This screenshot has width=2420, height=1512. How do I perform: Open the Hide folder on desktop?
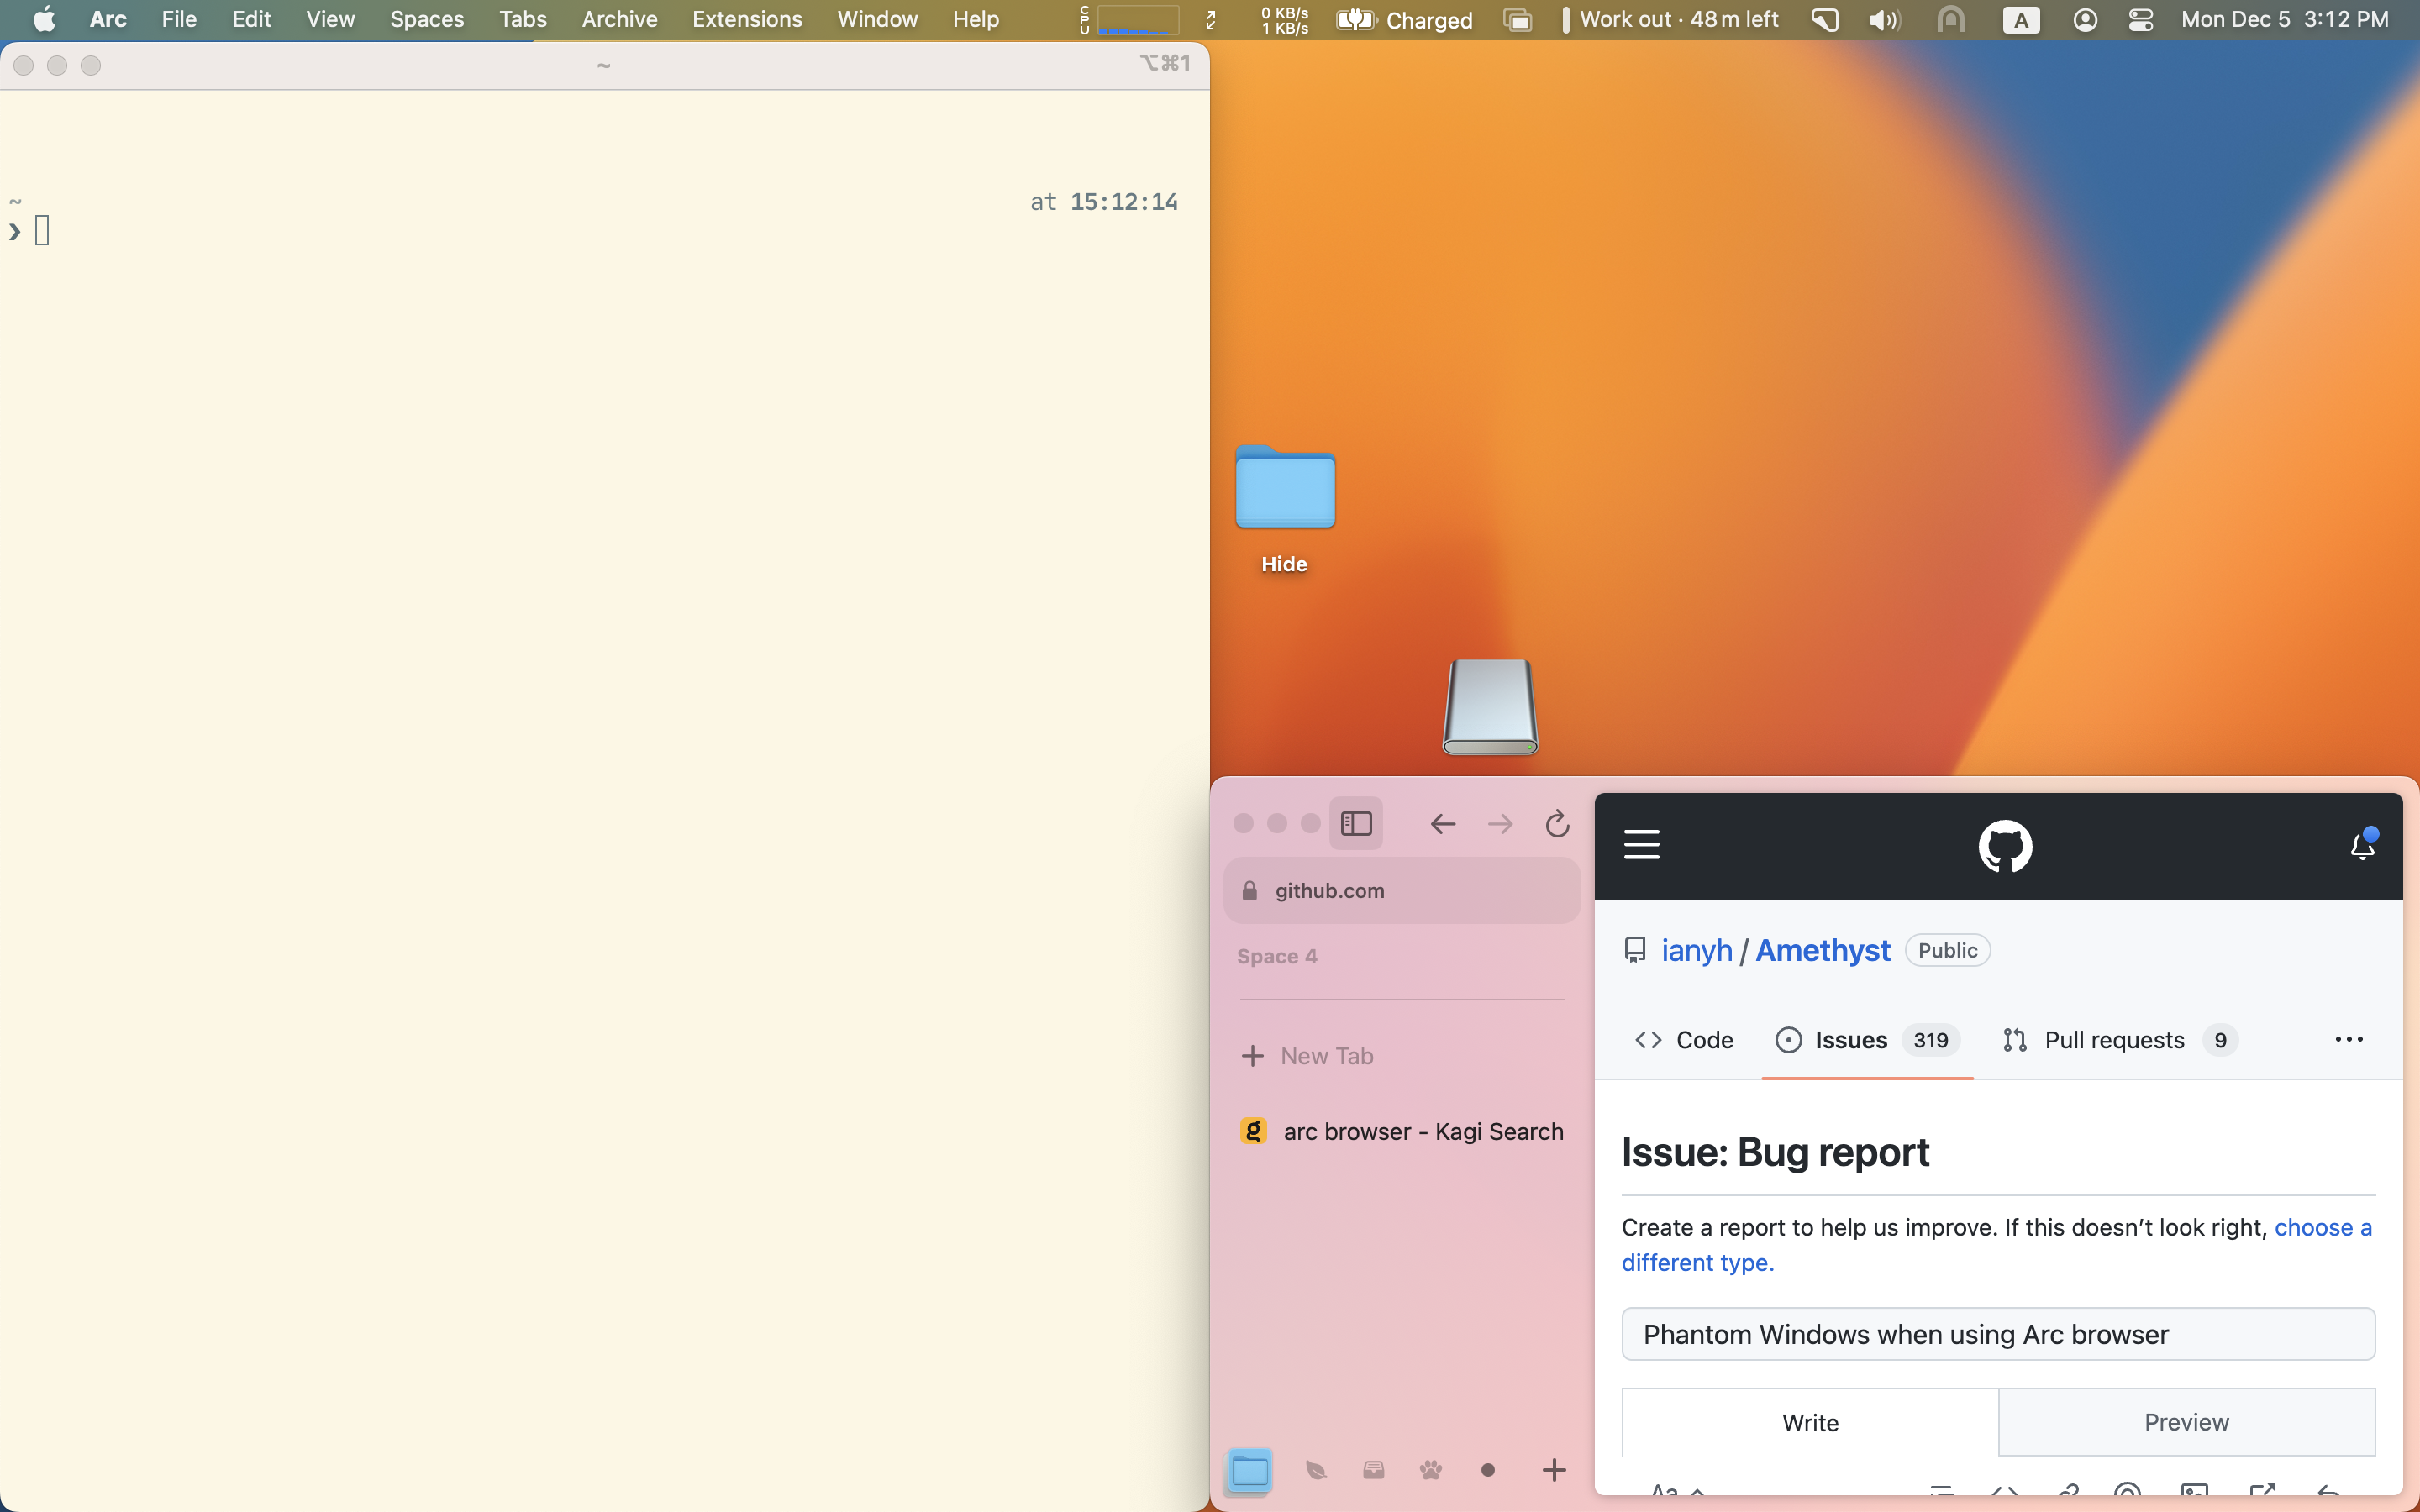tap(1285, 510)
